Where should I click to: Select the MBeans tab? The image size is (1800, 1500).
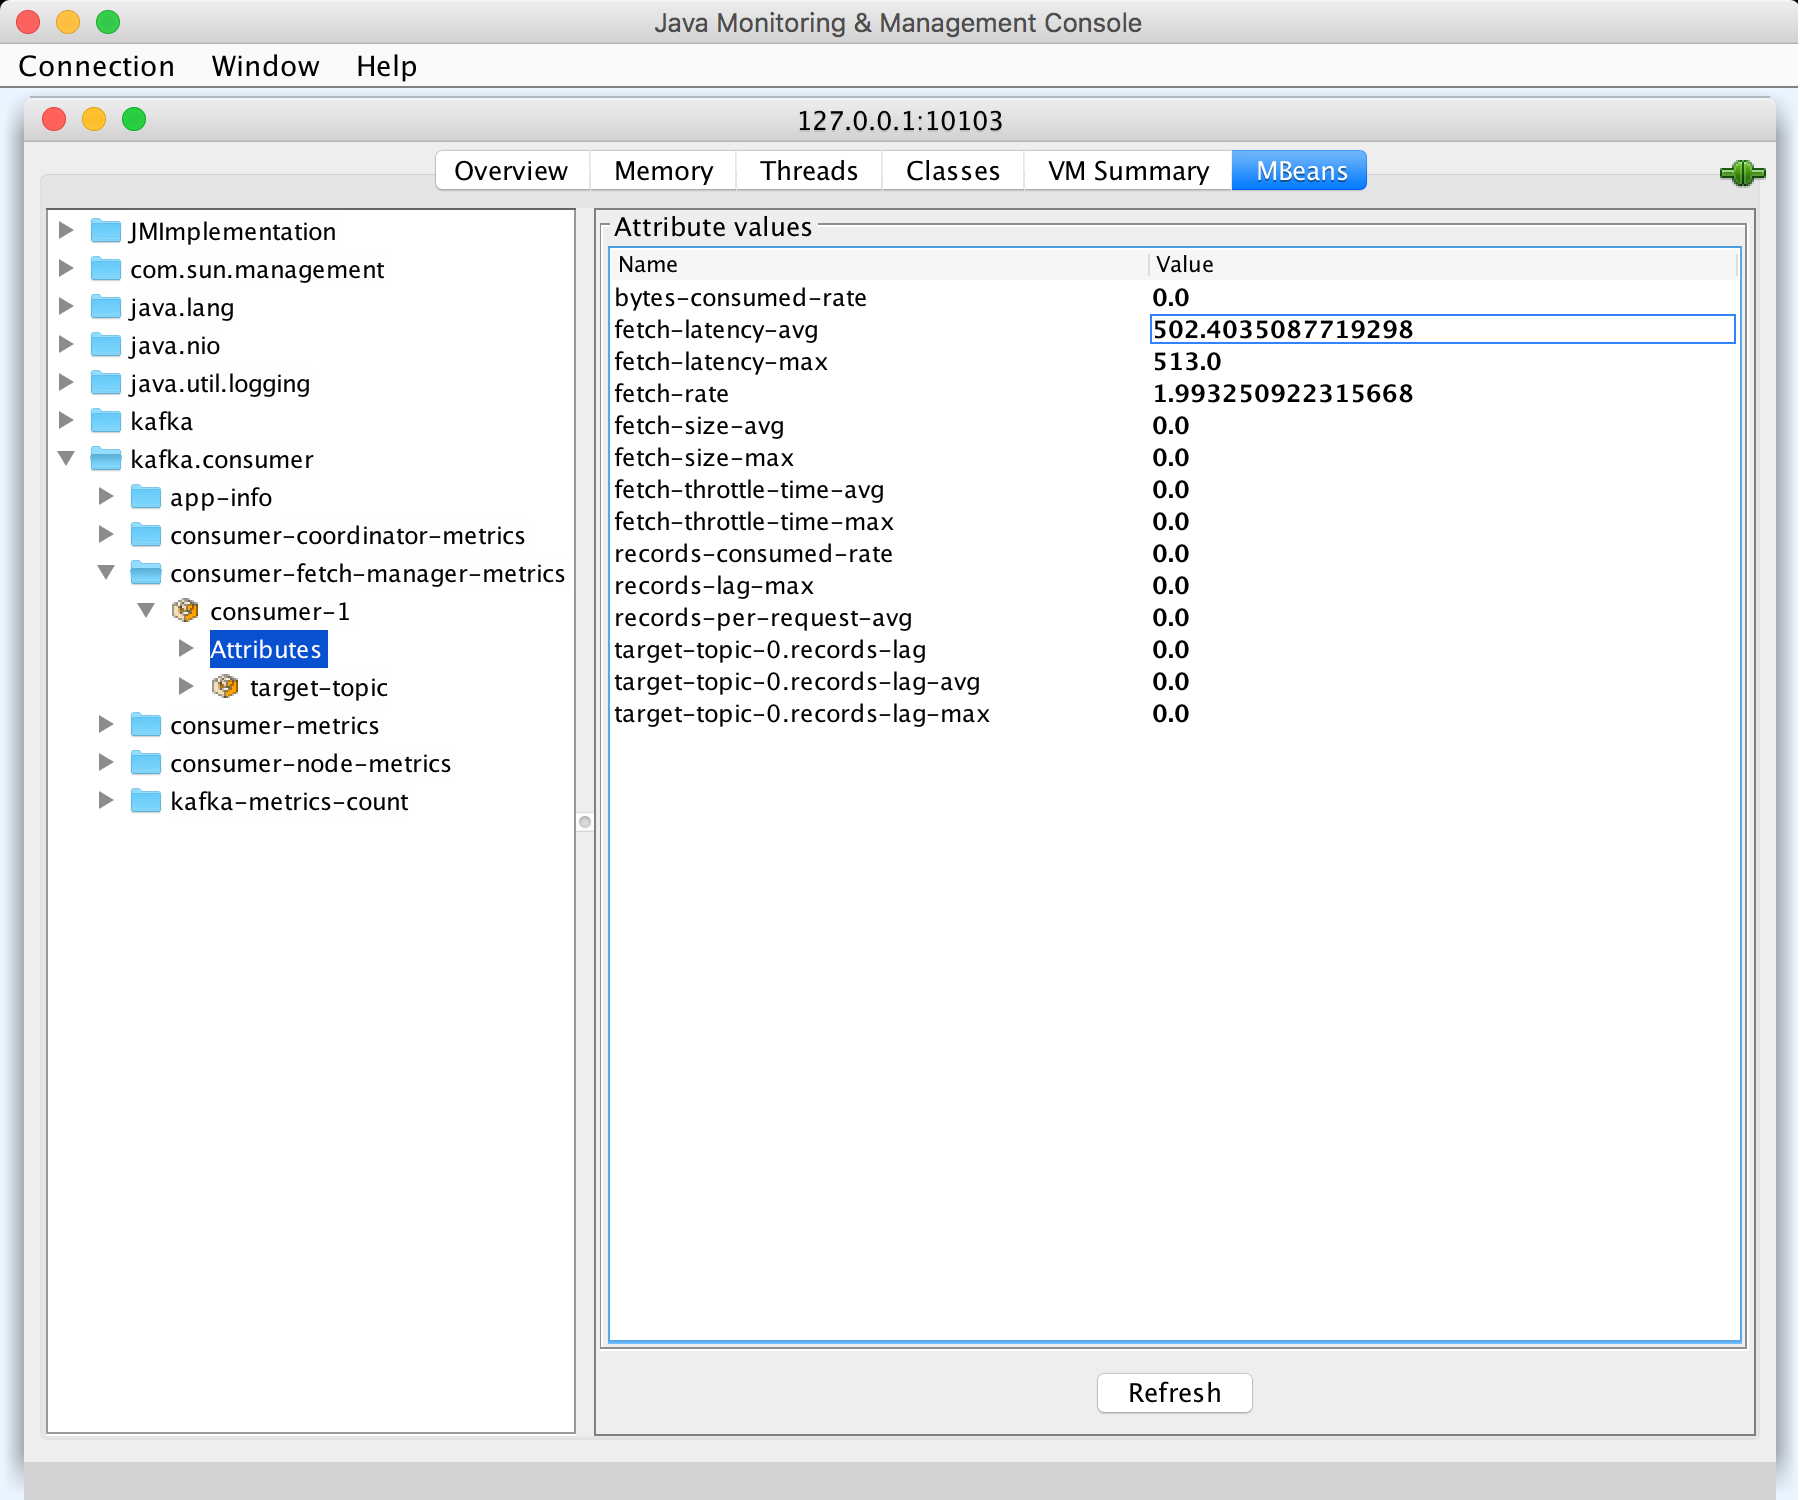[1301, 170]
